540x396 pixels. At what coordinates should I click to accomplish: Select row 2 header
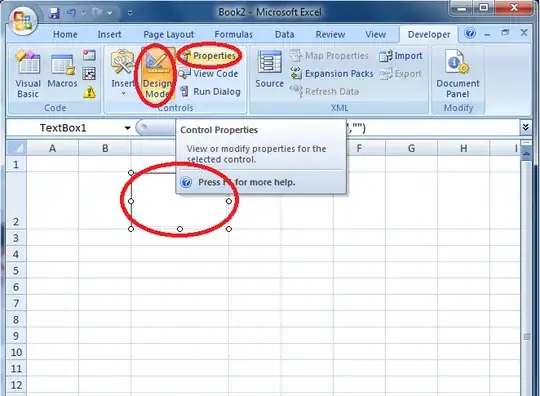pos(16,201)
